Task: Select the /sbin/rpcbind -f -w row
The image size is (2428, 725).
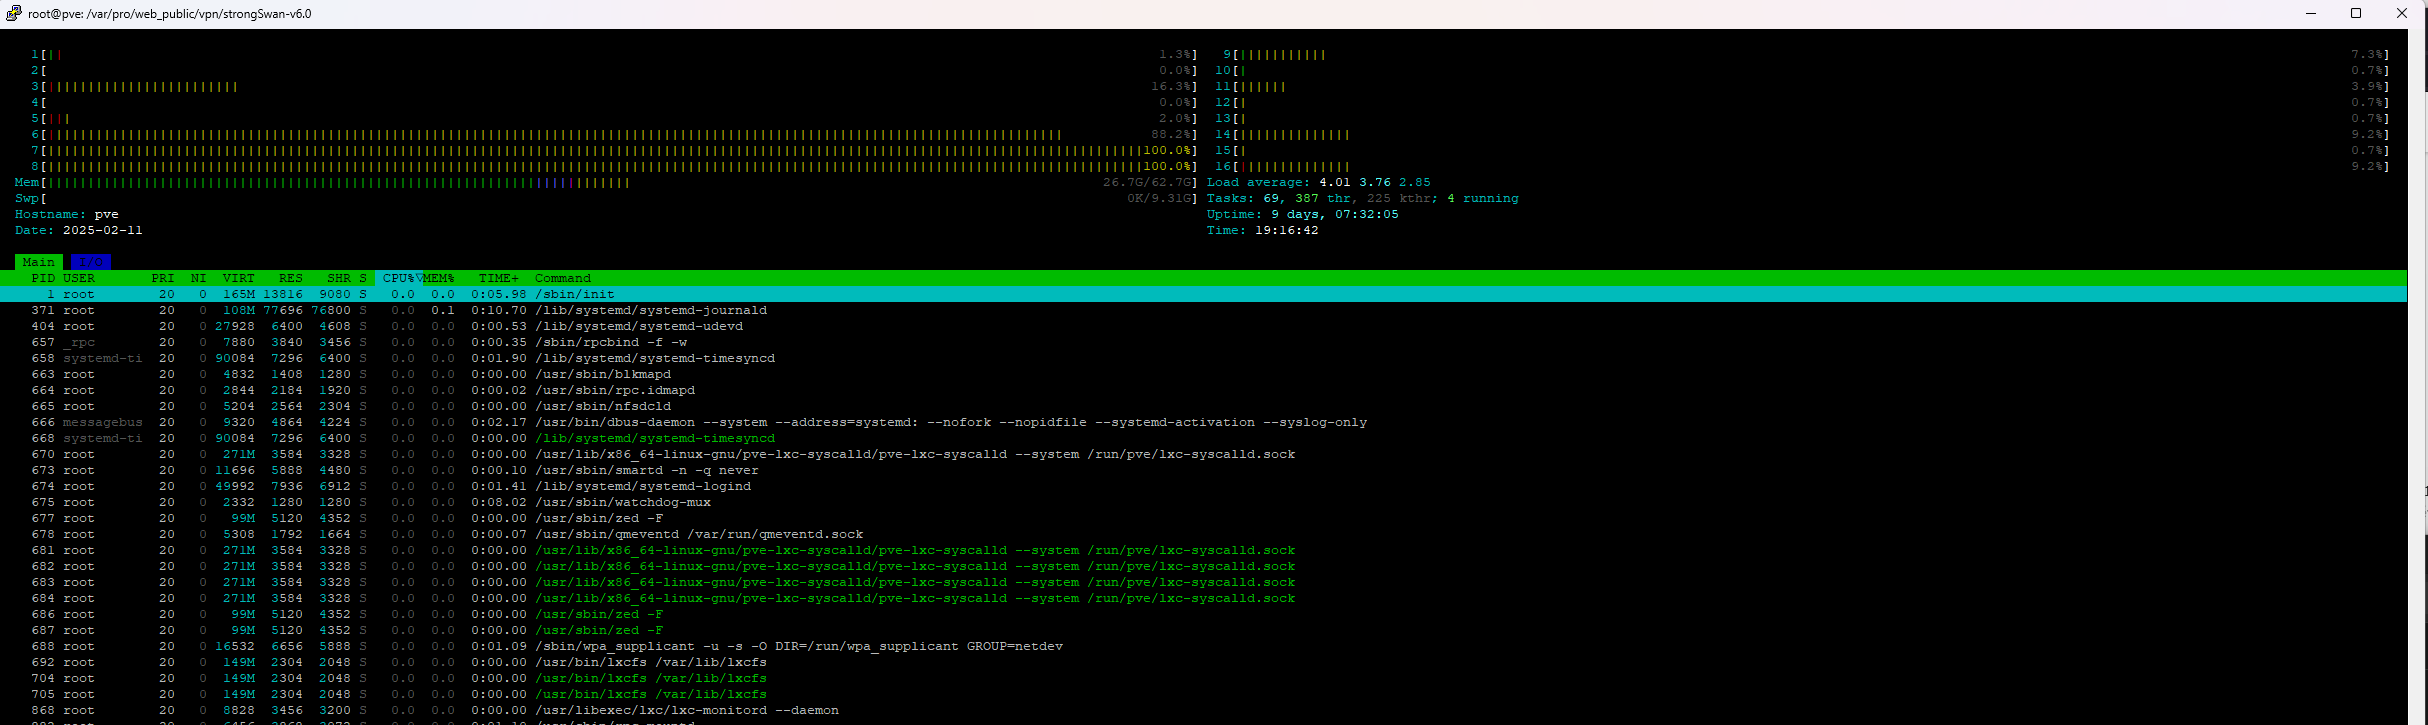Action: pos(1203,342)
